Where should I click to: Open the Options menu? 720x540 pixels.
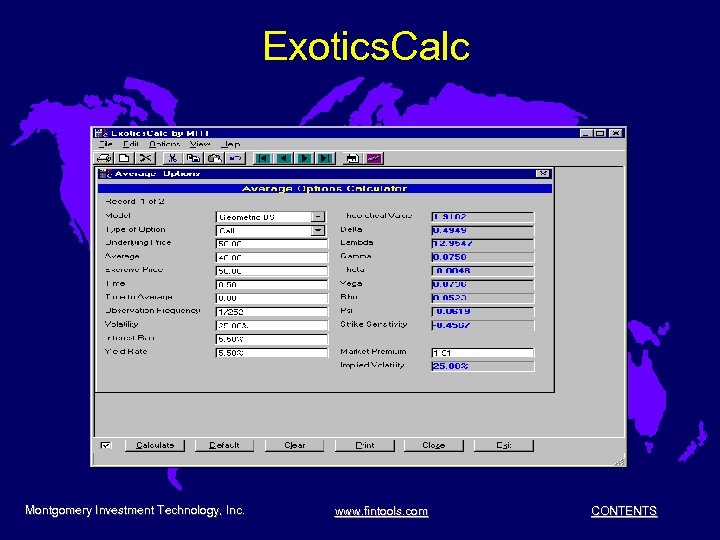[164, 144]
